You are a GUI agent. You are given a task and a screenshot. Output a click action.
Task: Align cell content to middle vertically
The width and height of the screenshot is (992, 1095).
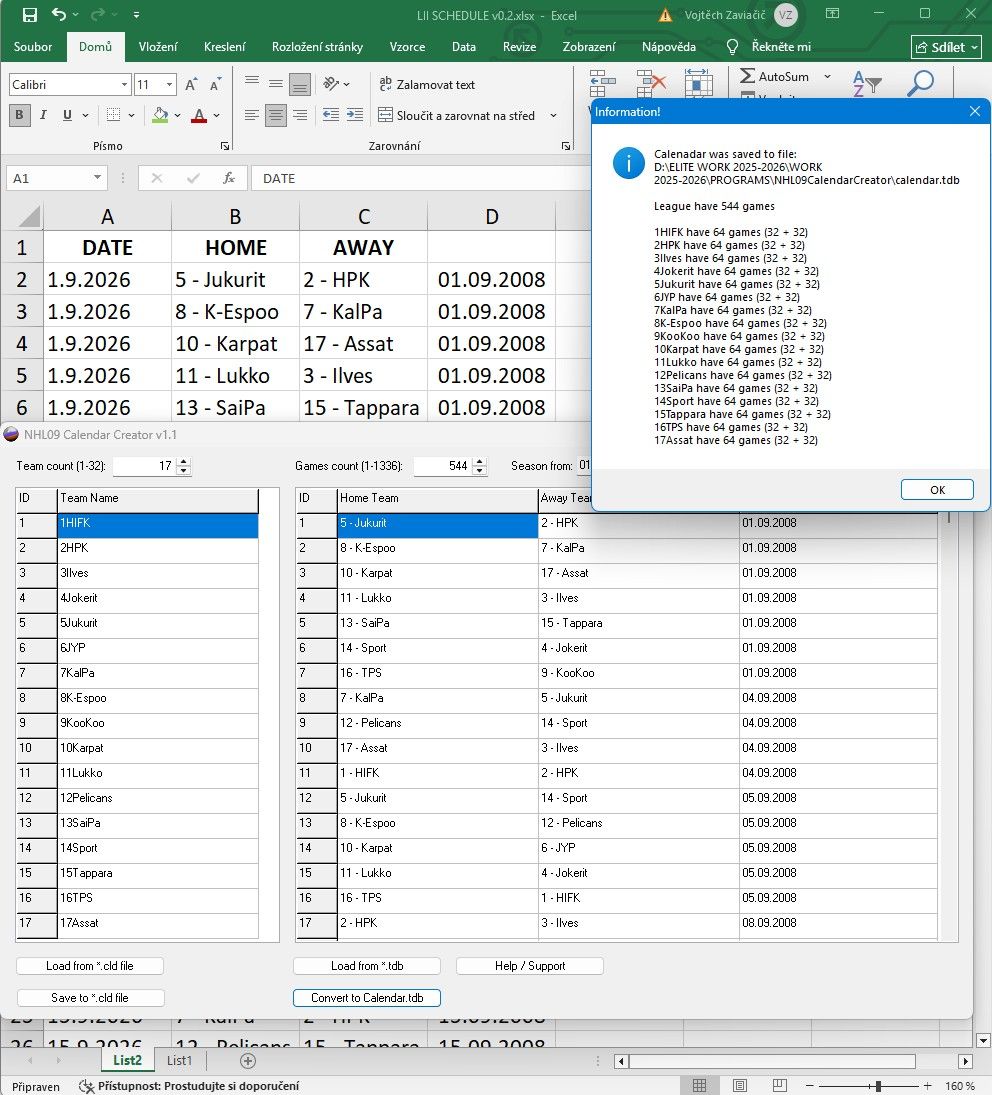[276, 84]
